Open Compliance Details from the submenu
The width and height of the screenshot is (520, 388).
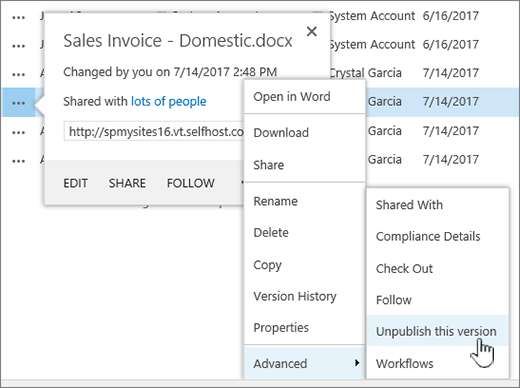pyautogui.click(x=437, y=236)
